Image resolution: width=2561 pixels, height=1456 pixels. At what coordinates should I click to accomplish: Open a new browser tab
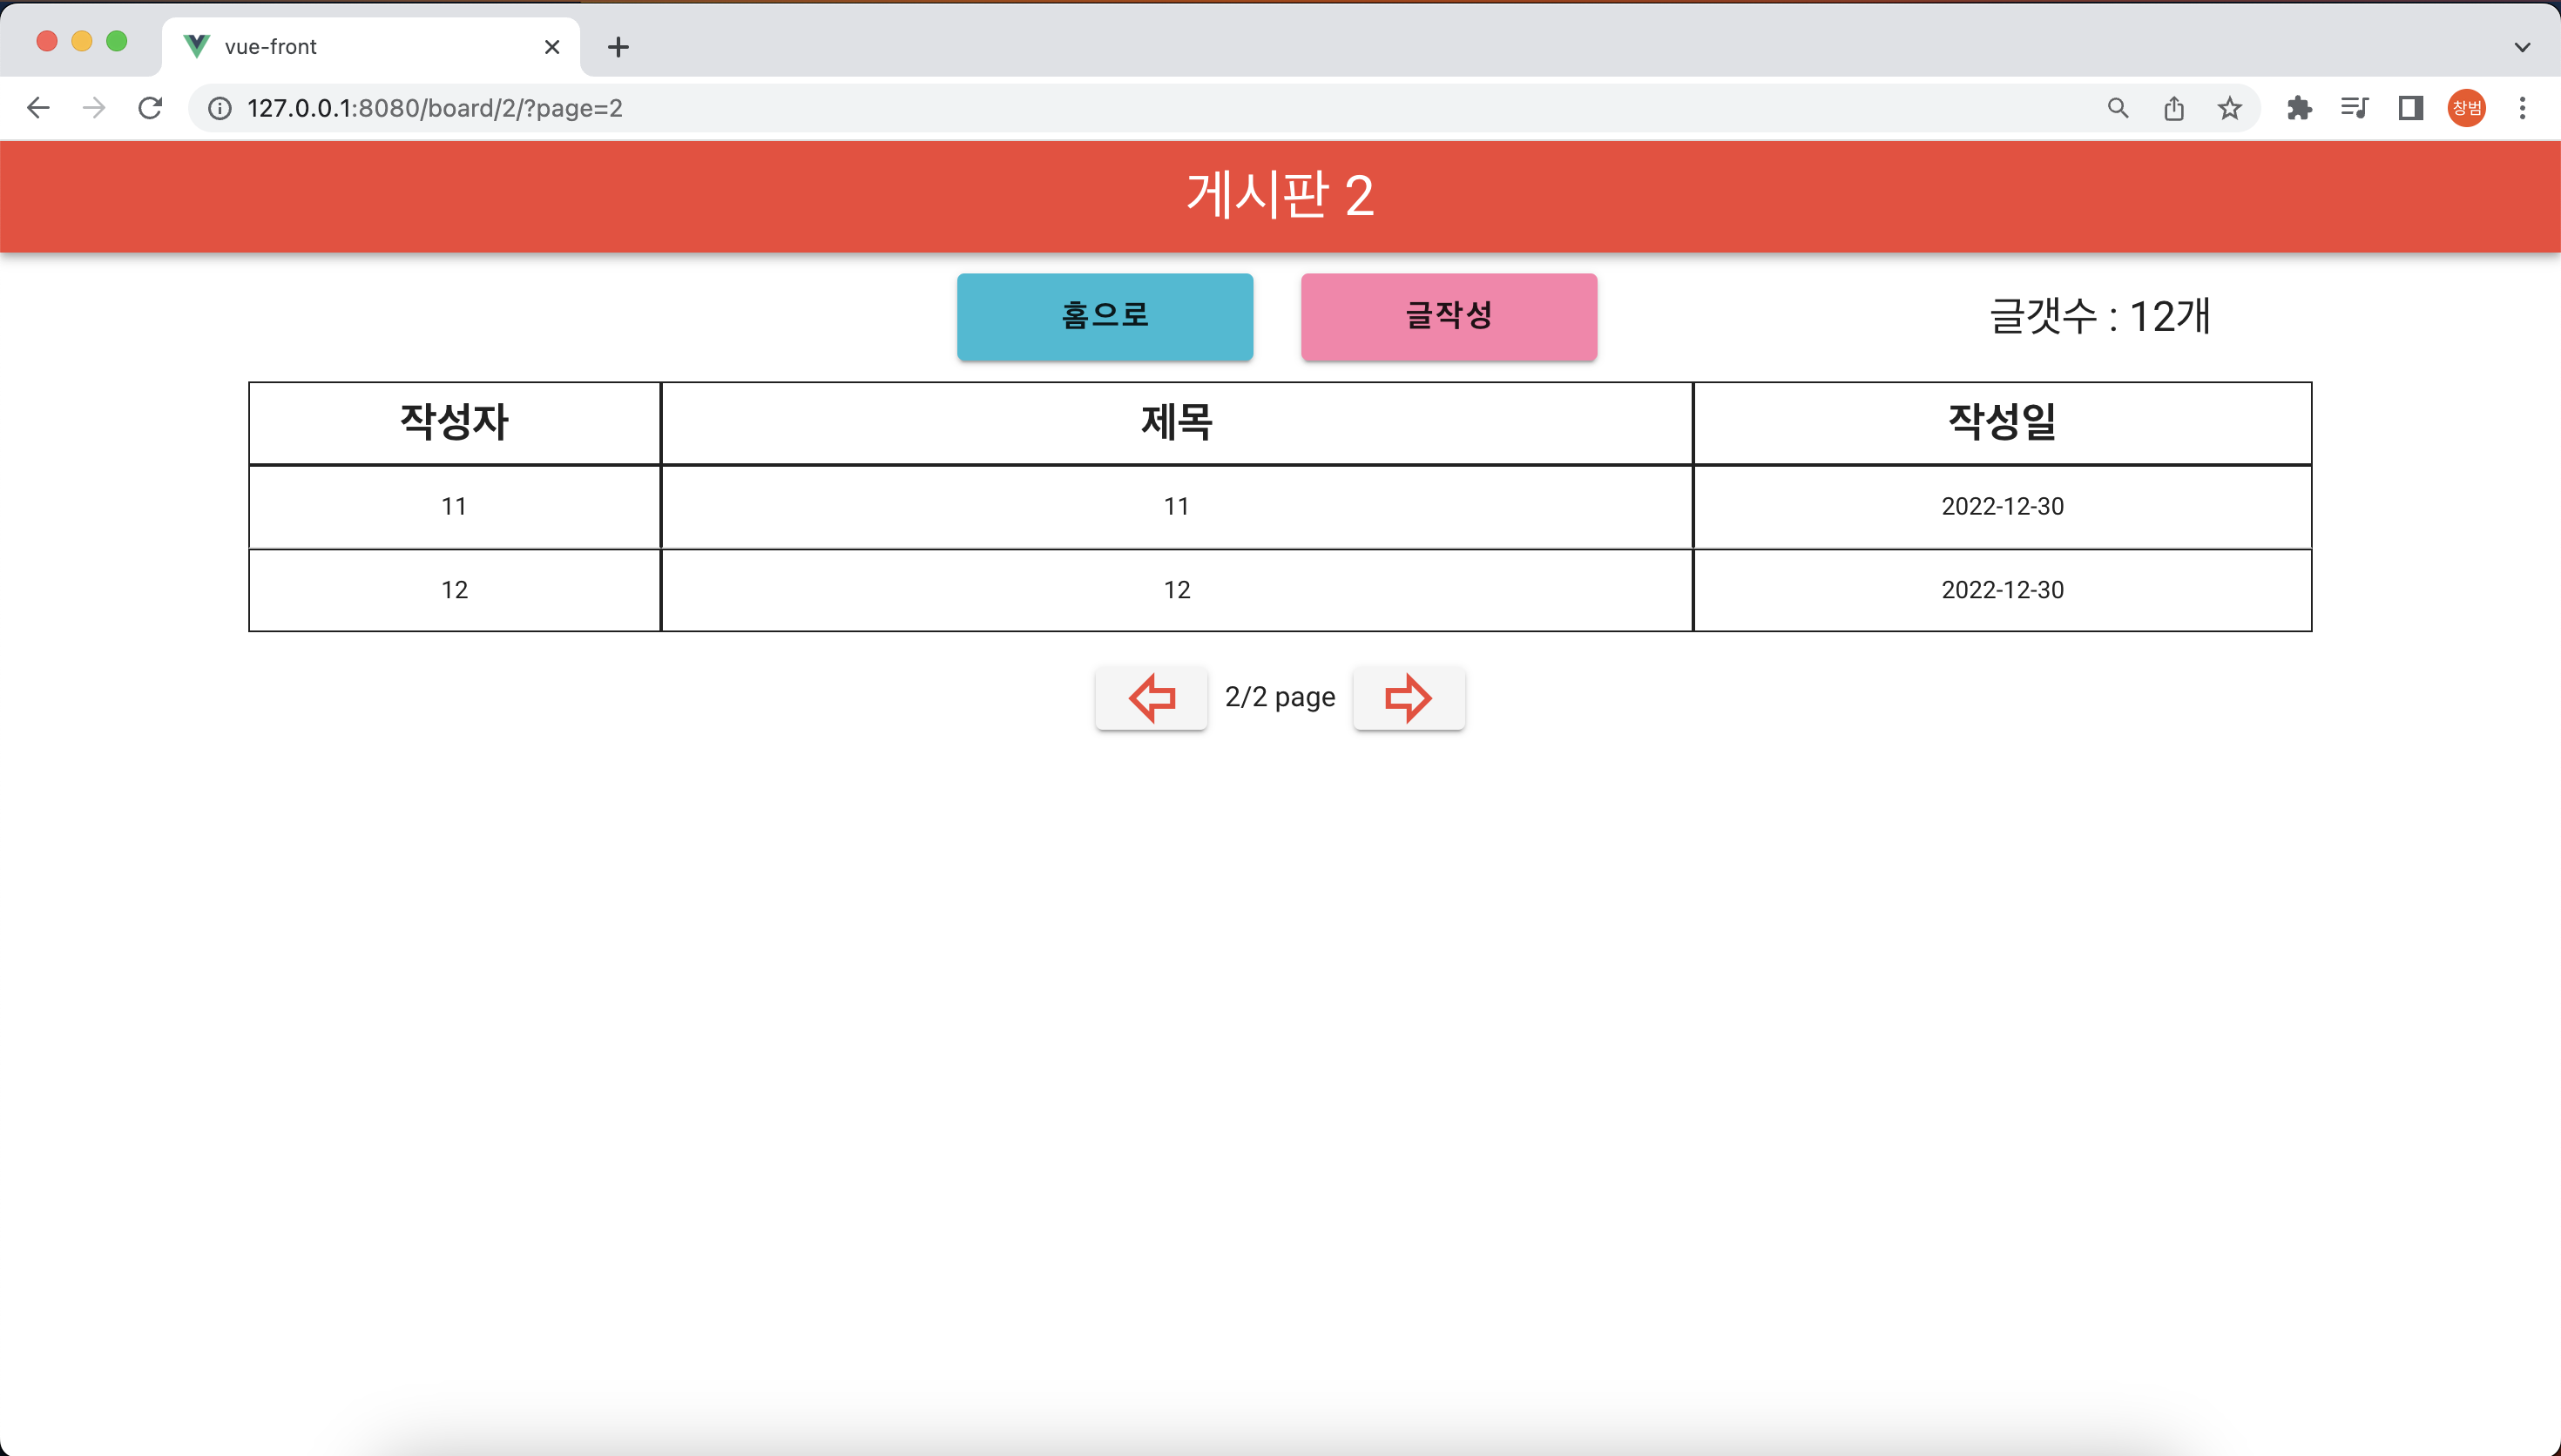[x=618, y=47]
